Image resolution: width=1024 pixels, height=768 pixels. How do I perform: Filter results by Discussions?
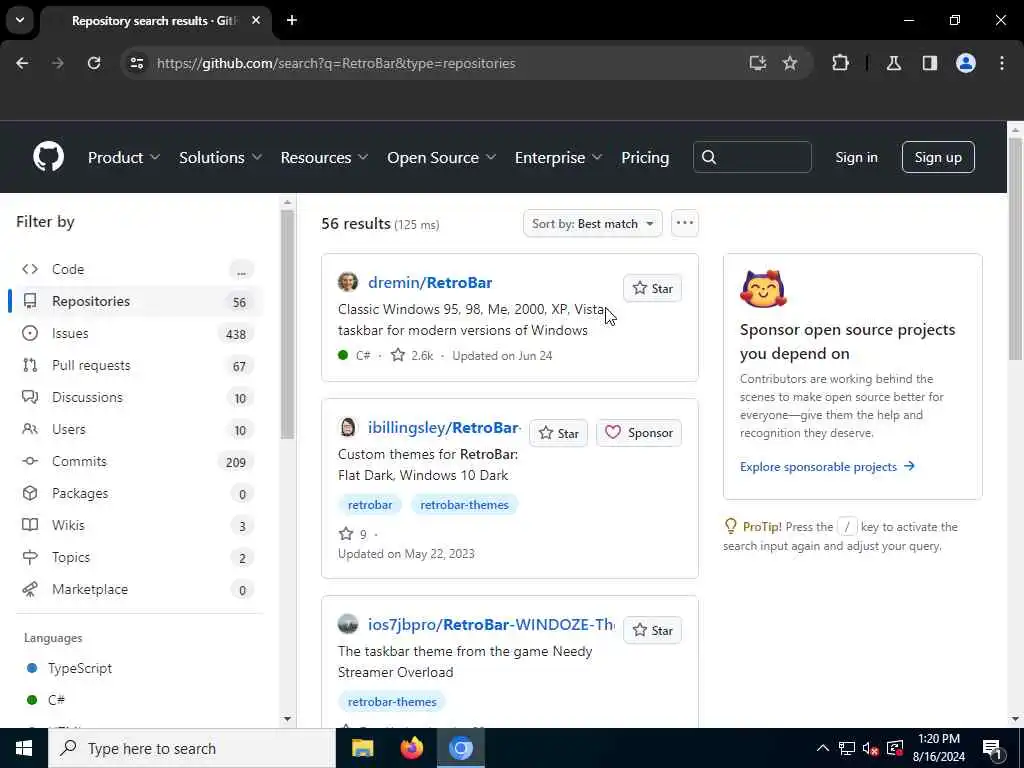click(x=137, y=397)
